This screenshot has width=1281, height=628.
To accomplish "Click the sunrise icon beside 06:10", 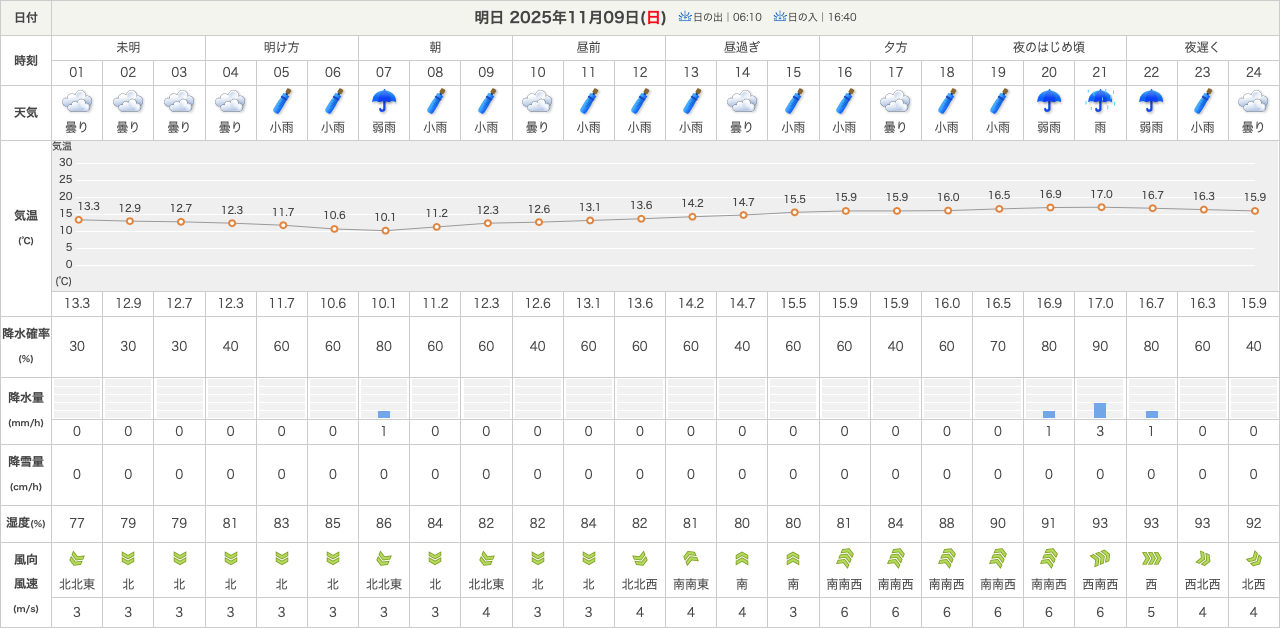I will click(685, 17).
